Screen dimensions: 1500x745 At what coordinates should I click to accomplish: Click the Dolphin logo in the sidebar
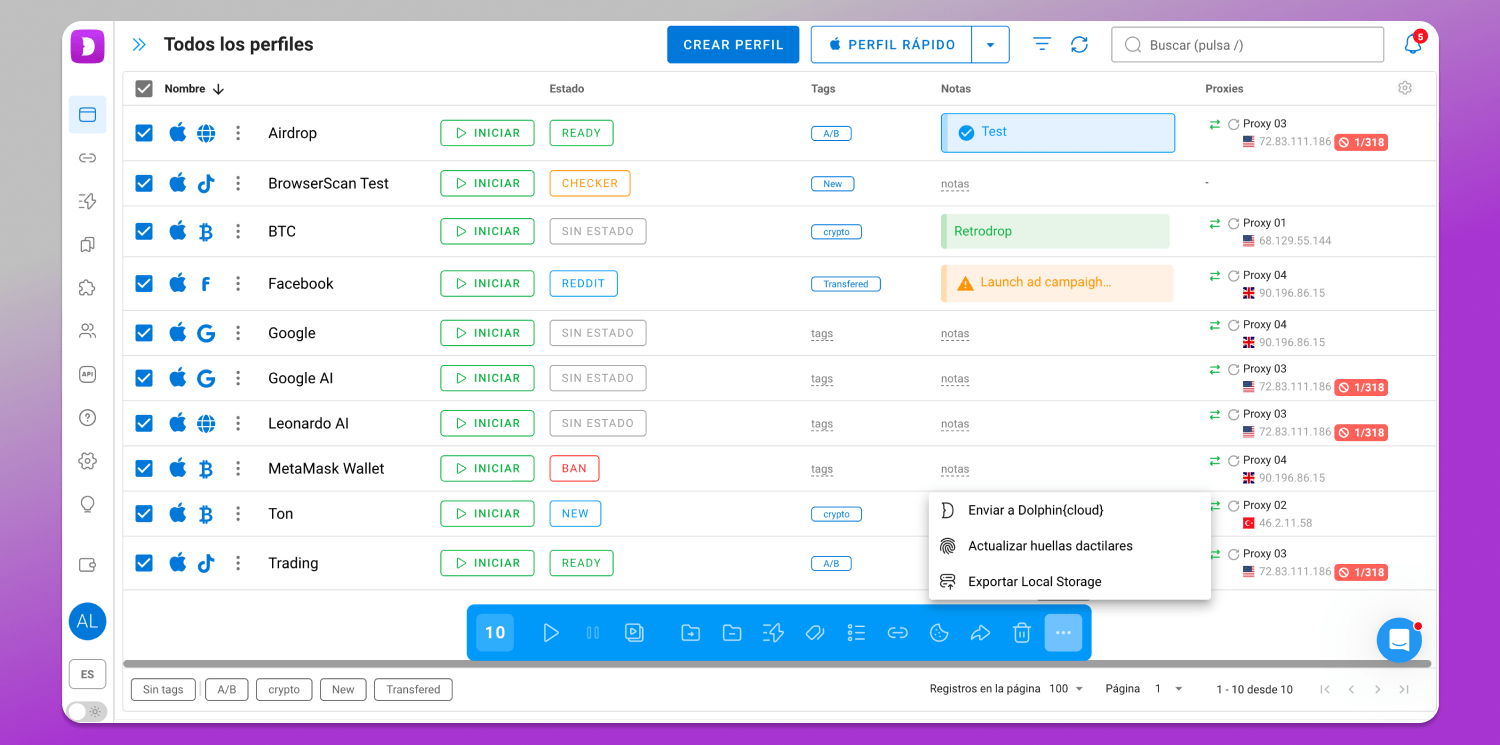[87, 46]
